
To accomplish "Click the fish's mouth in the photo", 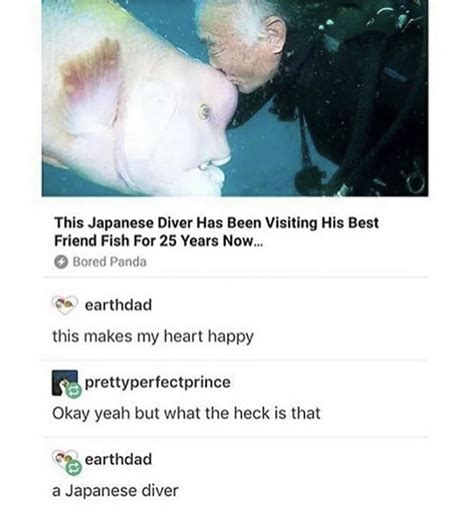I will click(213, 167).
